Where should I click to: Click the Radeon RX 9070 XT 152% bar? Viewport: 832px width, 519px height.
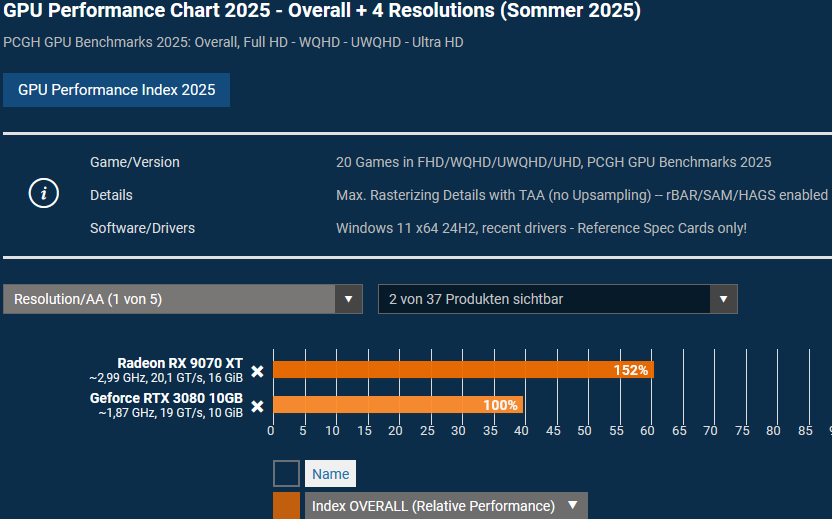(463, 369)
